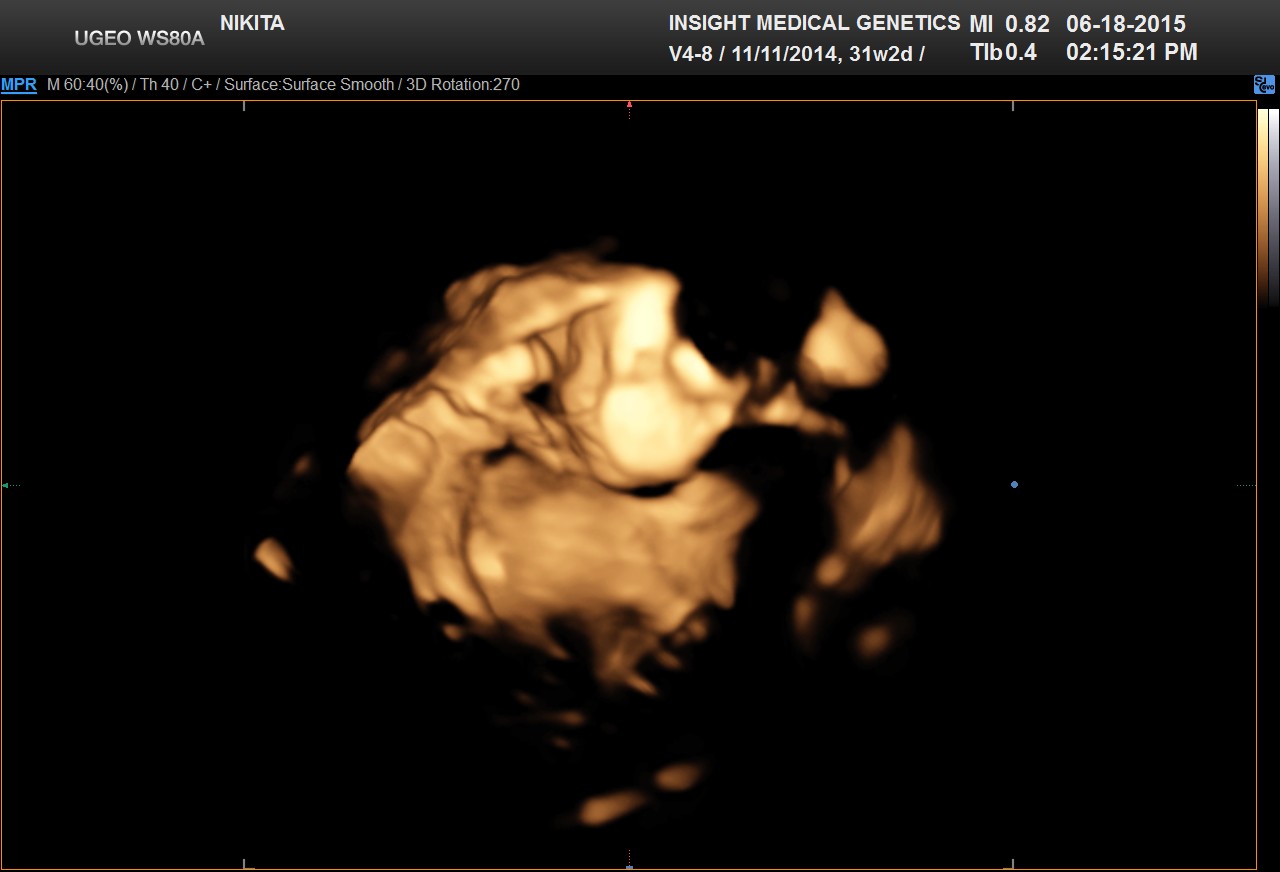This screenshot has width=1280, height=872.
Task: Click the time display 02:15:21 PM
Action: 1132,53
